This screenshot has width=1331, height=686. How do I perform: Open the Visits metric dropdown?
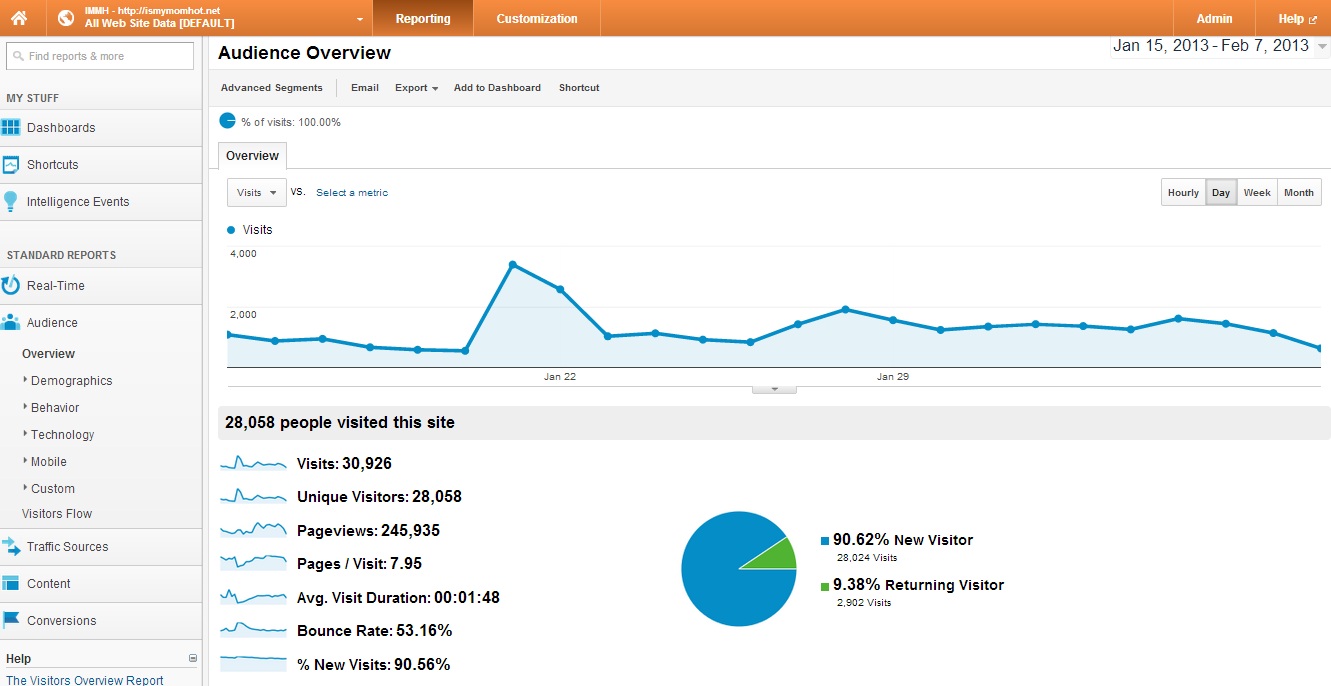click(257, 193)
